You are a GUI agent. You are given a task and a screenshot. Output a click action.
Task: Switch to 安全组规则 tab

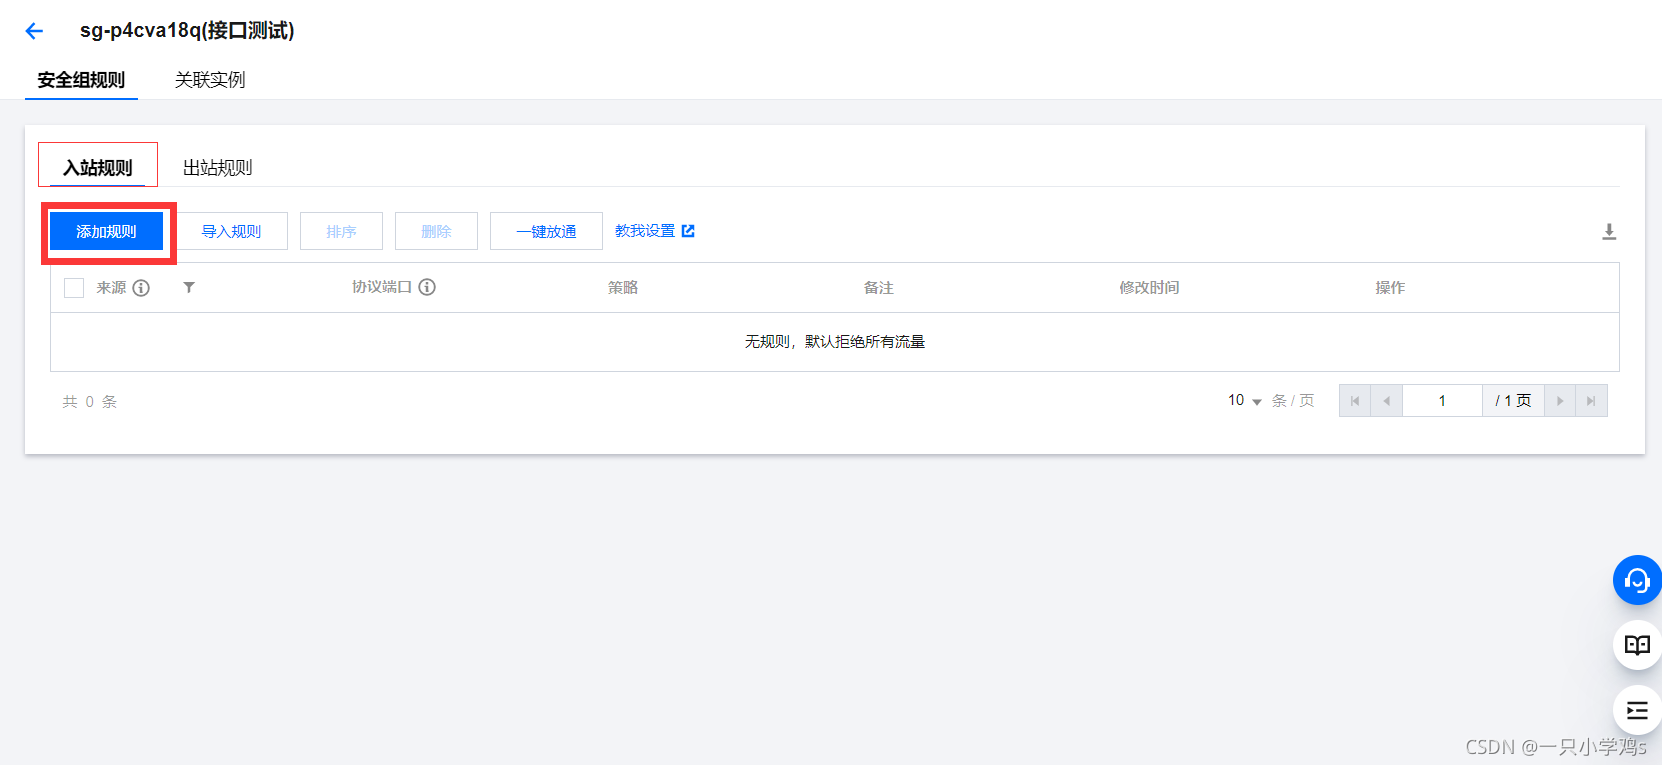(81, 80)
